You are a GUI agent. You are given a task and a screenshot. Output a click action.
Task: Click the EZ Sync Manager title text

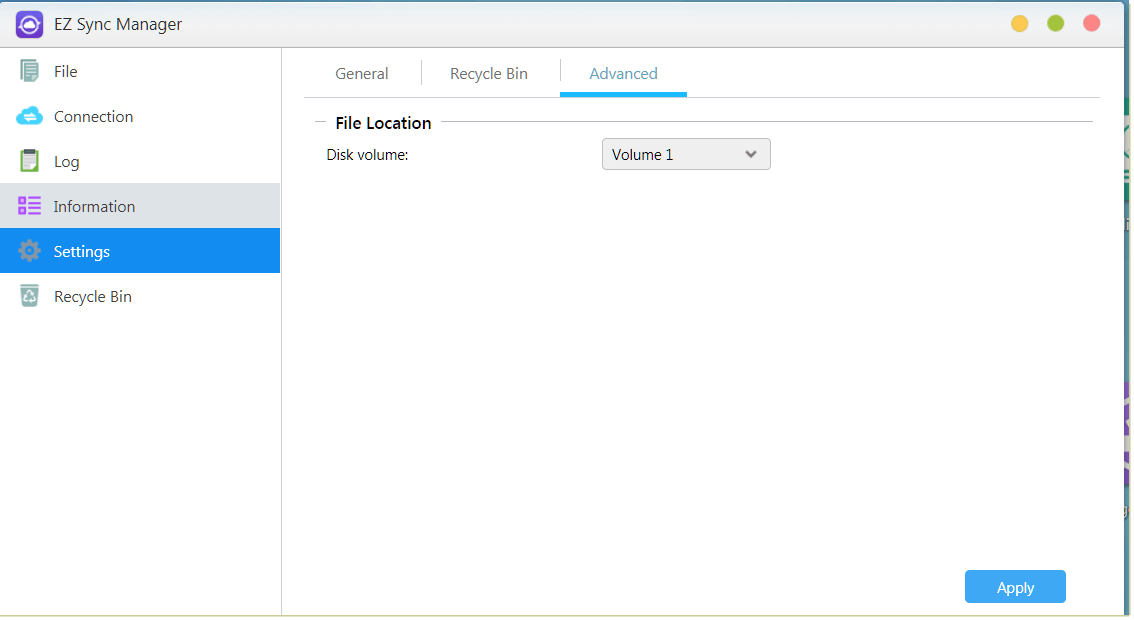[x=118, y=25]
